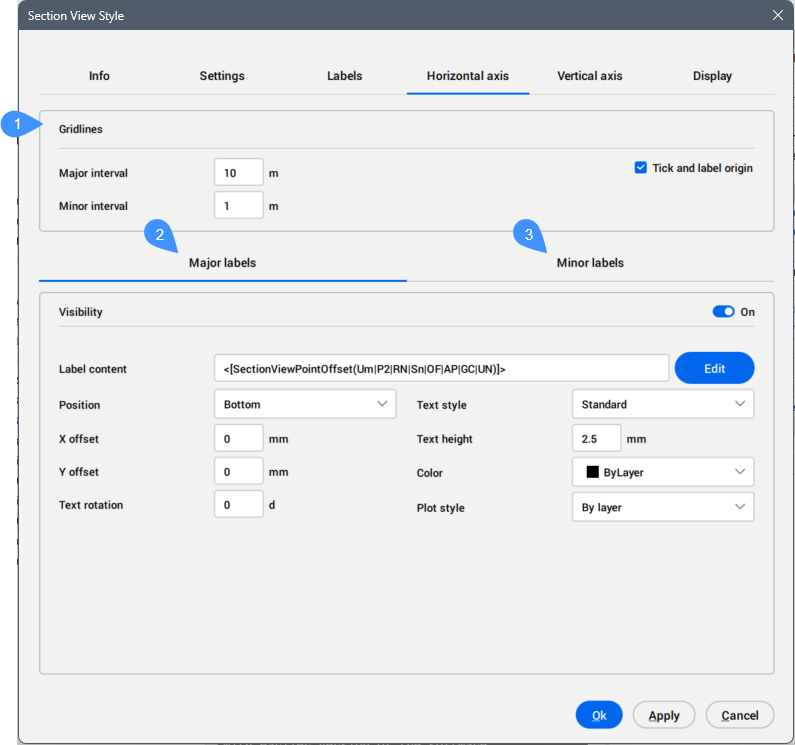This screenshot has height=745, width=795.
Task: Click Edit button for label content
Action: 714,369
